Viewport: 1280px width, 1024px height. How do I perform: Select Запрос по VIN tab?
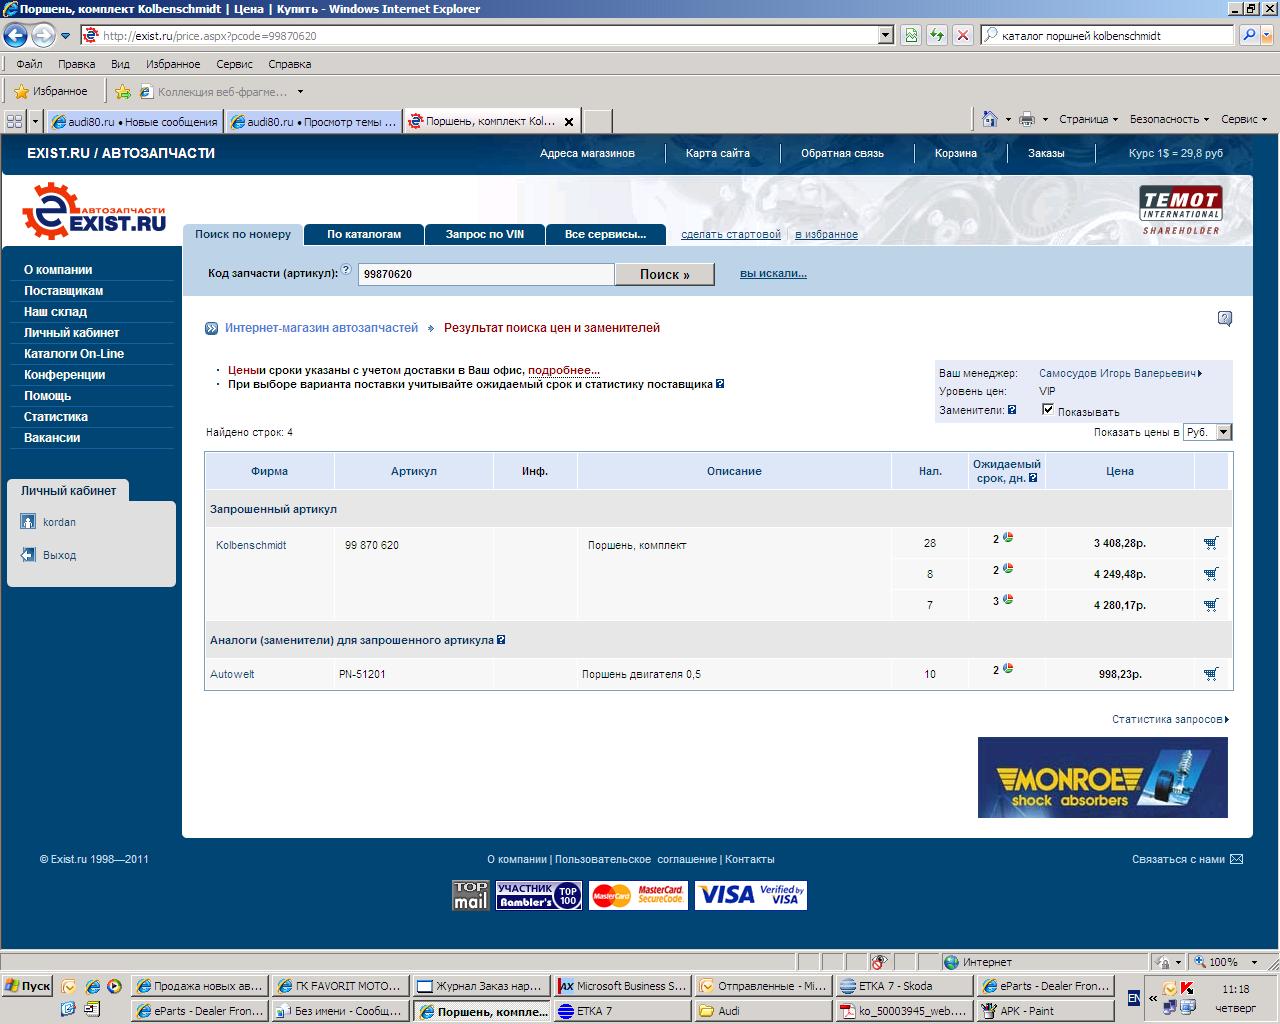[485, 234]
